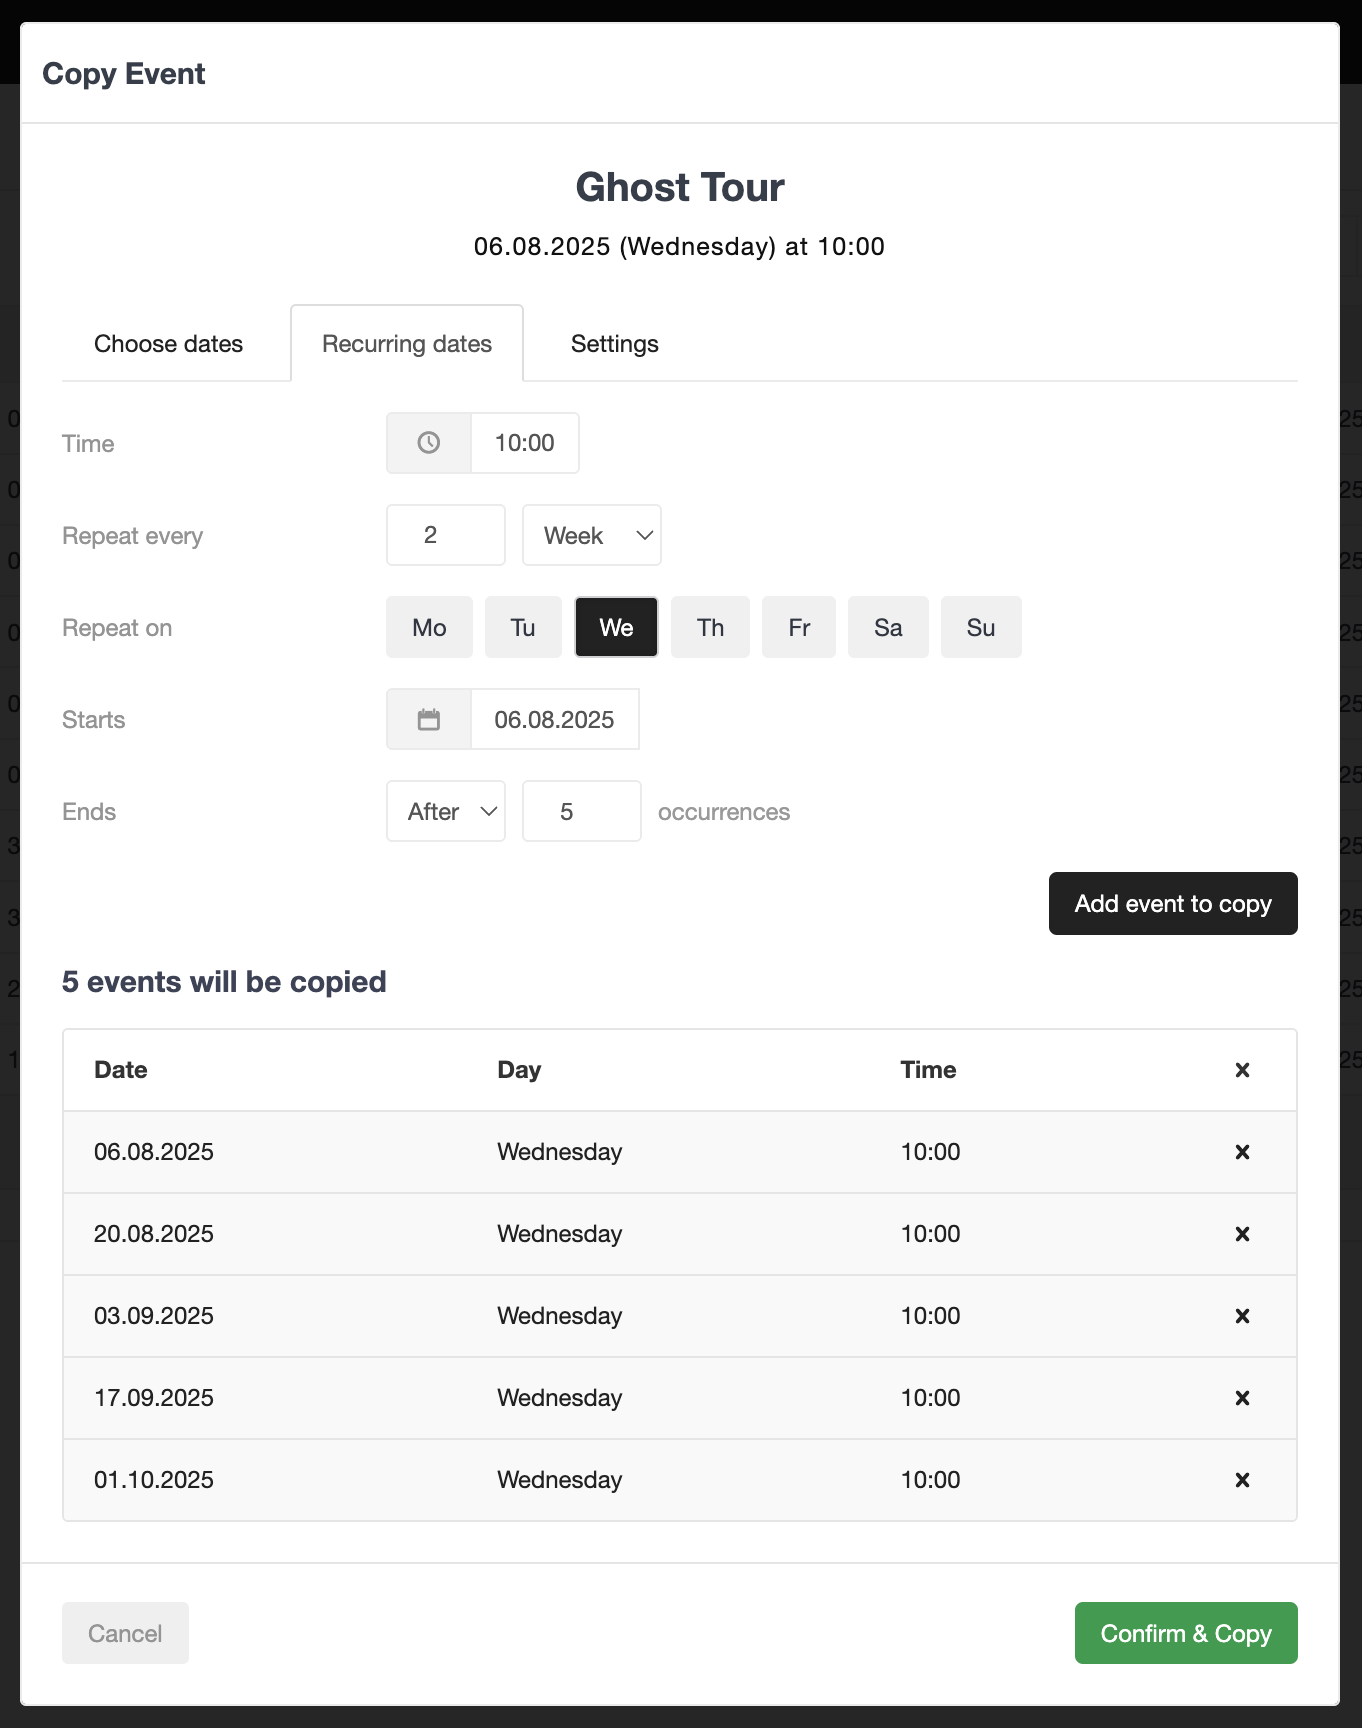This screenshot has height=1728, width=1362.
Task: Remove the 06.08.2025 event row
Action: [x=1242, y=1152]
